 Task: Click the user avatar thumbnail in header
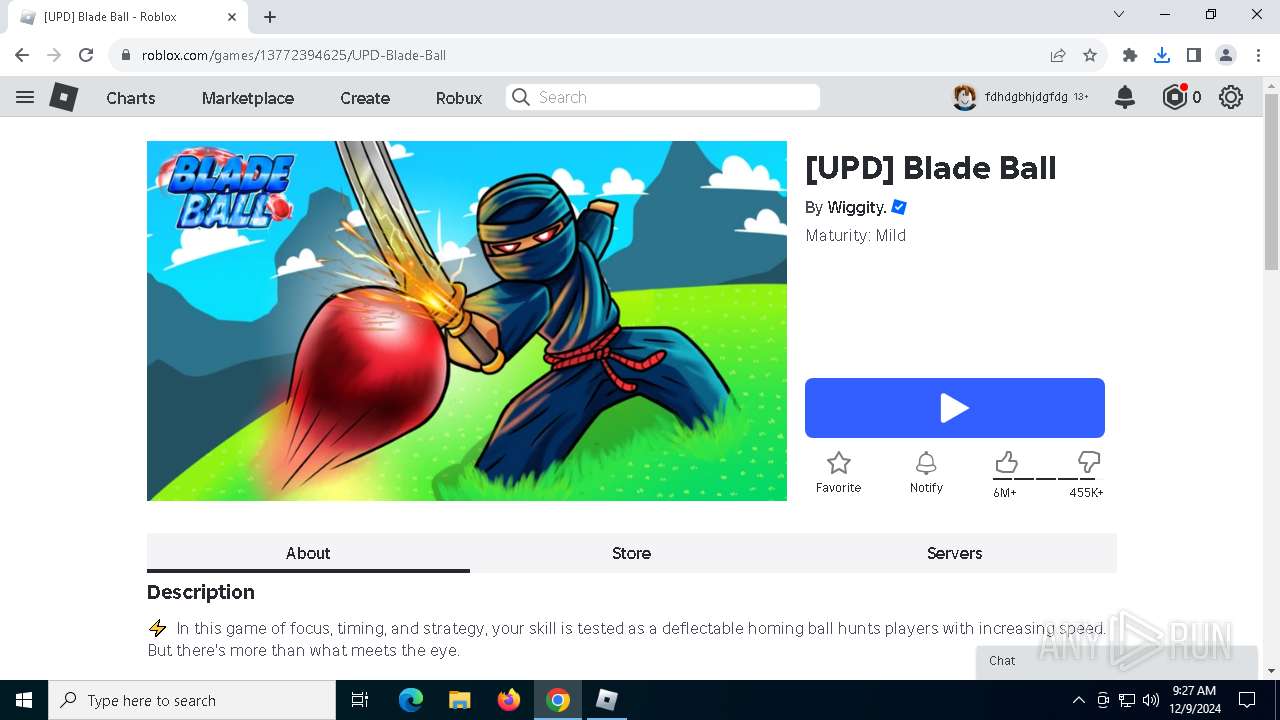click(964, 97)
